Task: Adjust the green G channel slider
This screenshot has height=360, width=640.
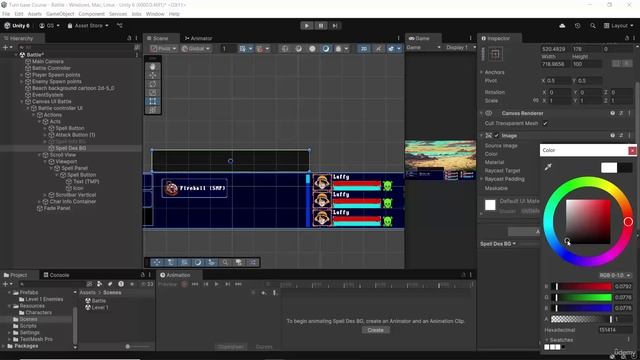Action: (x=582, y=297)
